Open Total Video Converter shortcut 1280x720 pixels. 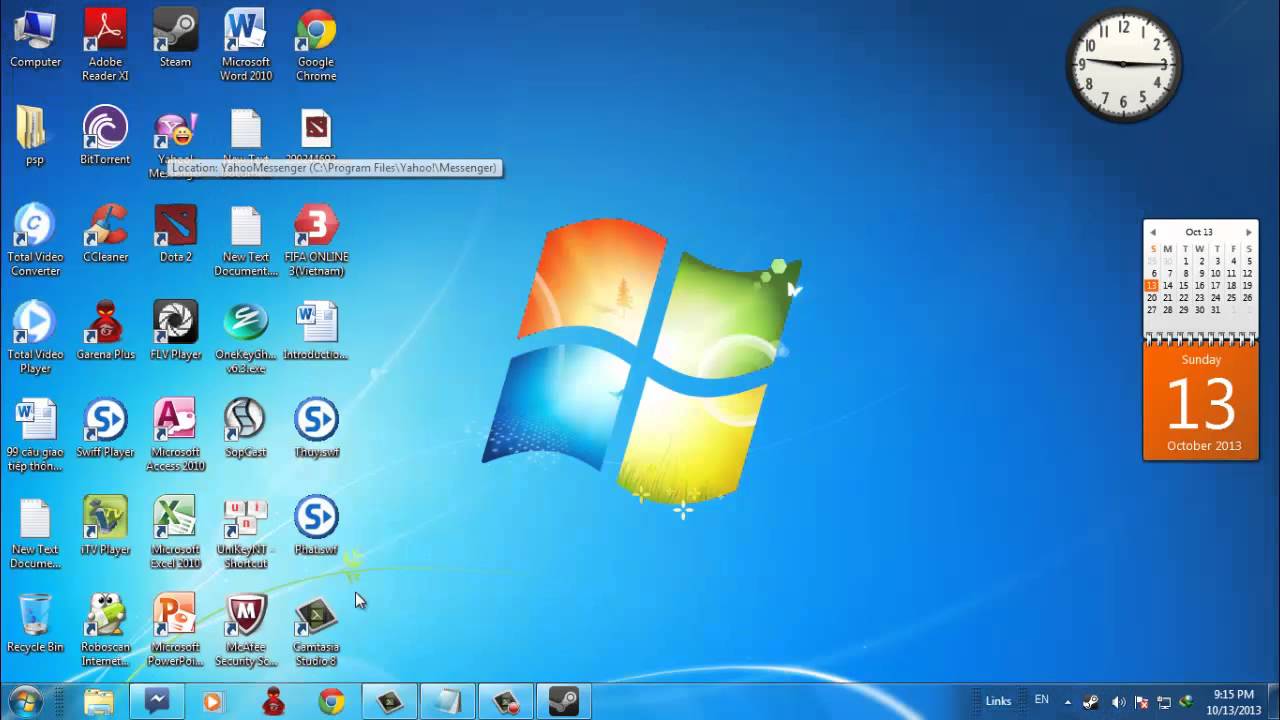click(x=35, y=240)
